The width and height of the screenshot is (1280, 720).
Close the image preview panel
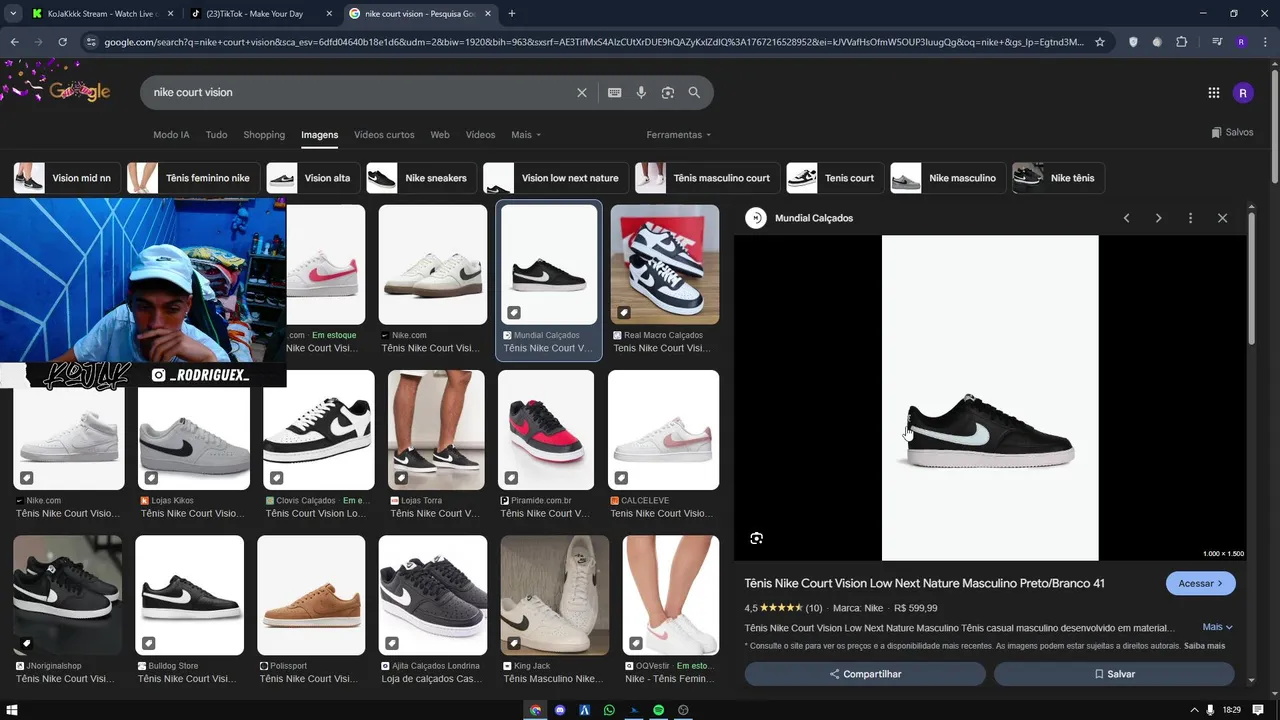pyautogui.click(x=1222, y=218)
